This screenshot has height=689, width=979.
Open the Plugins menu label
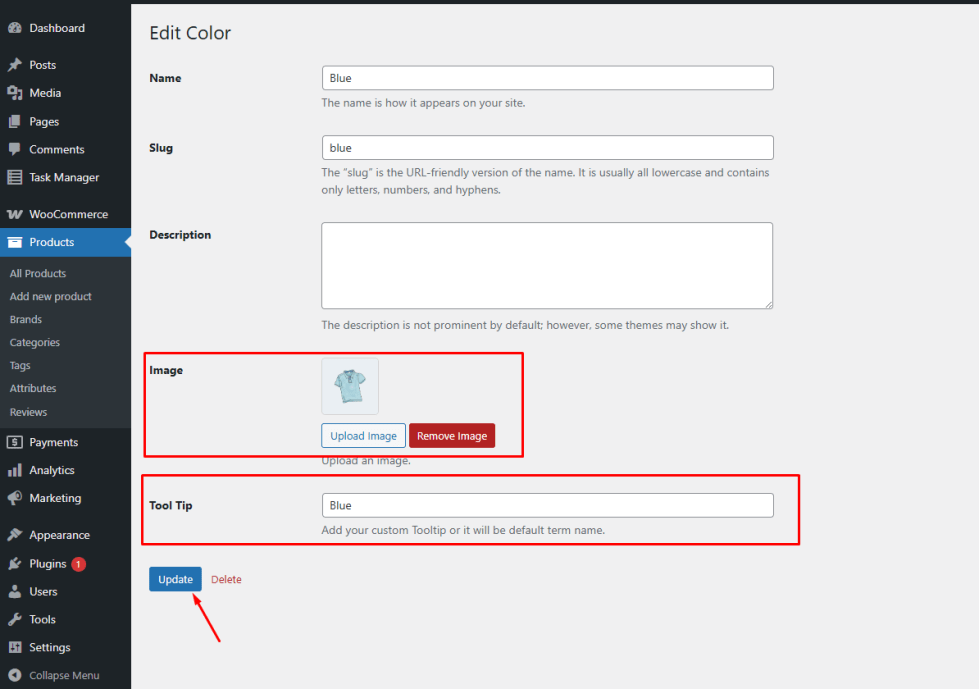47,564
